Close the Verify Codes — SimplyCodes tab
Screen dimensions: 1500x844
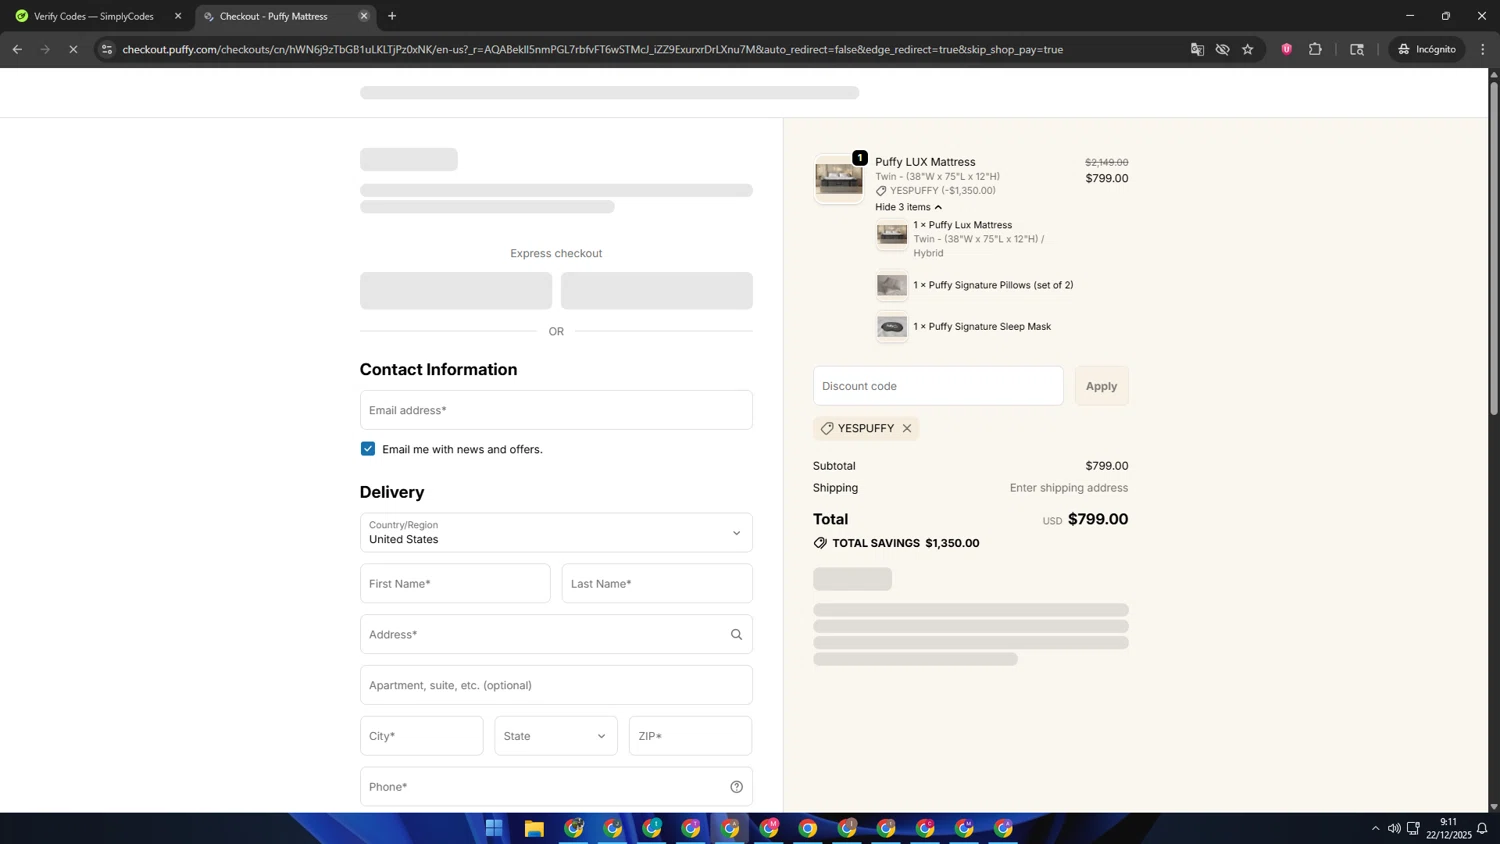[178, 16]
